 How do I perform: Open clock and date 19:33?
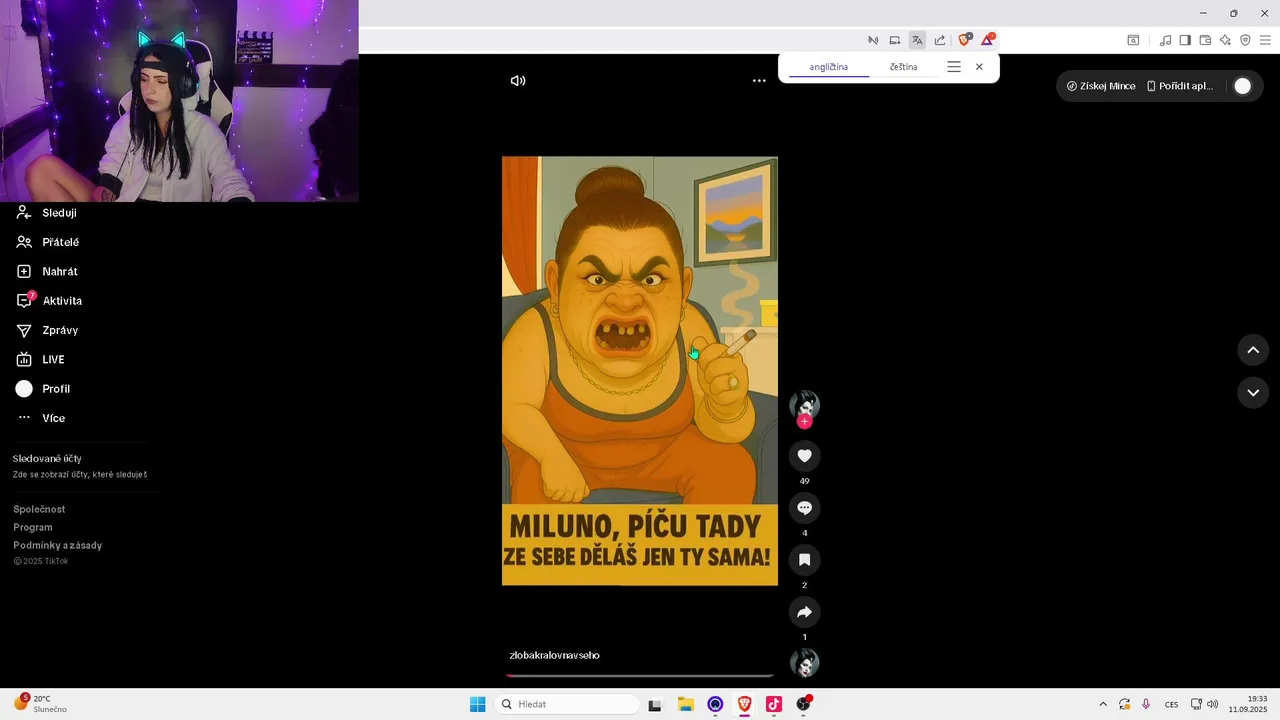1248,704
